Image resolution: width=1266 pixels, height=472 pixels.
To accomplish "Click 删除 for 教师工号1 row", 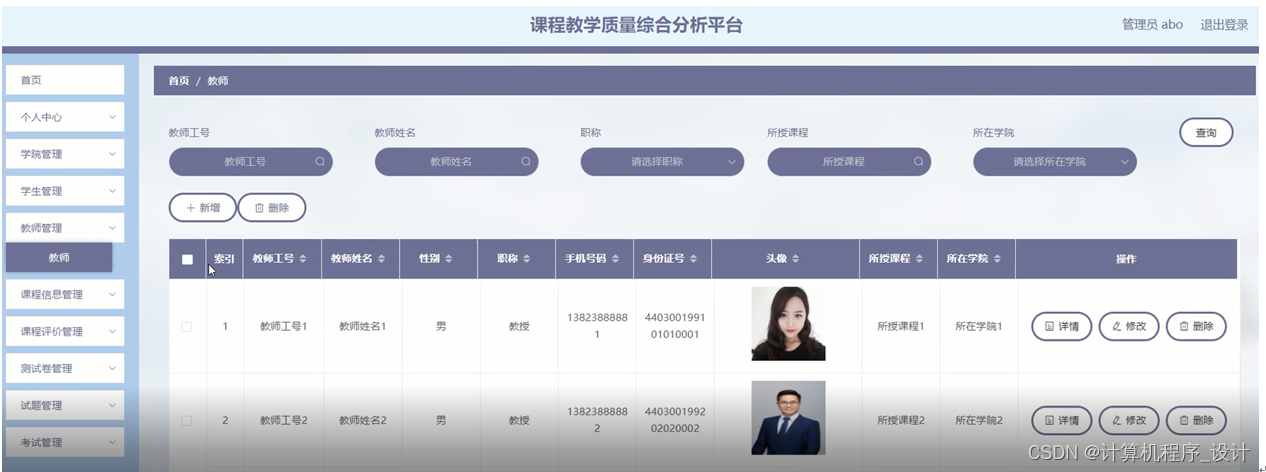I will 1196,326.
